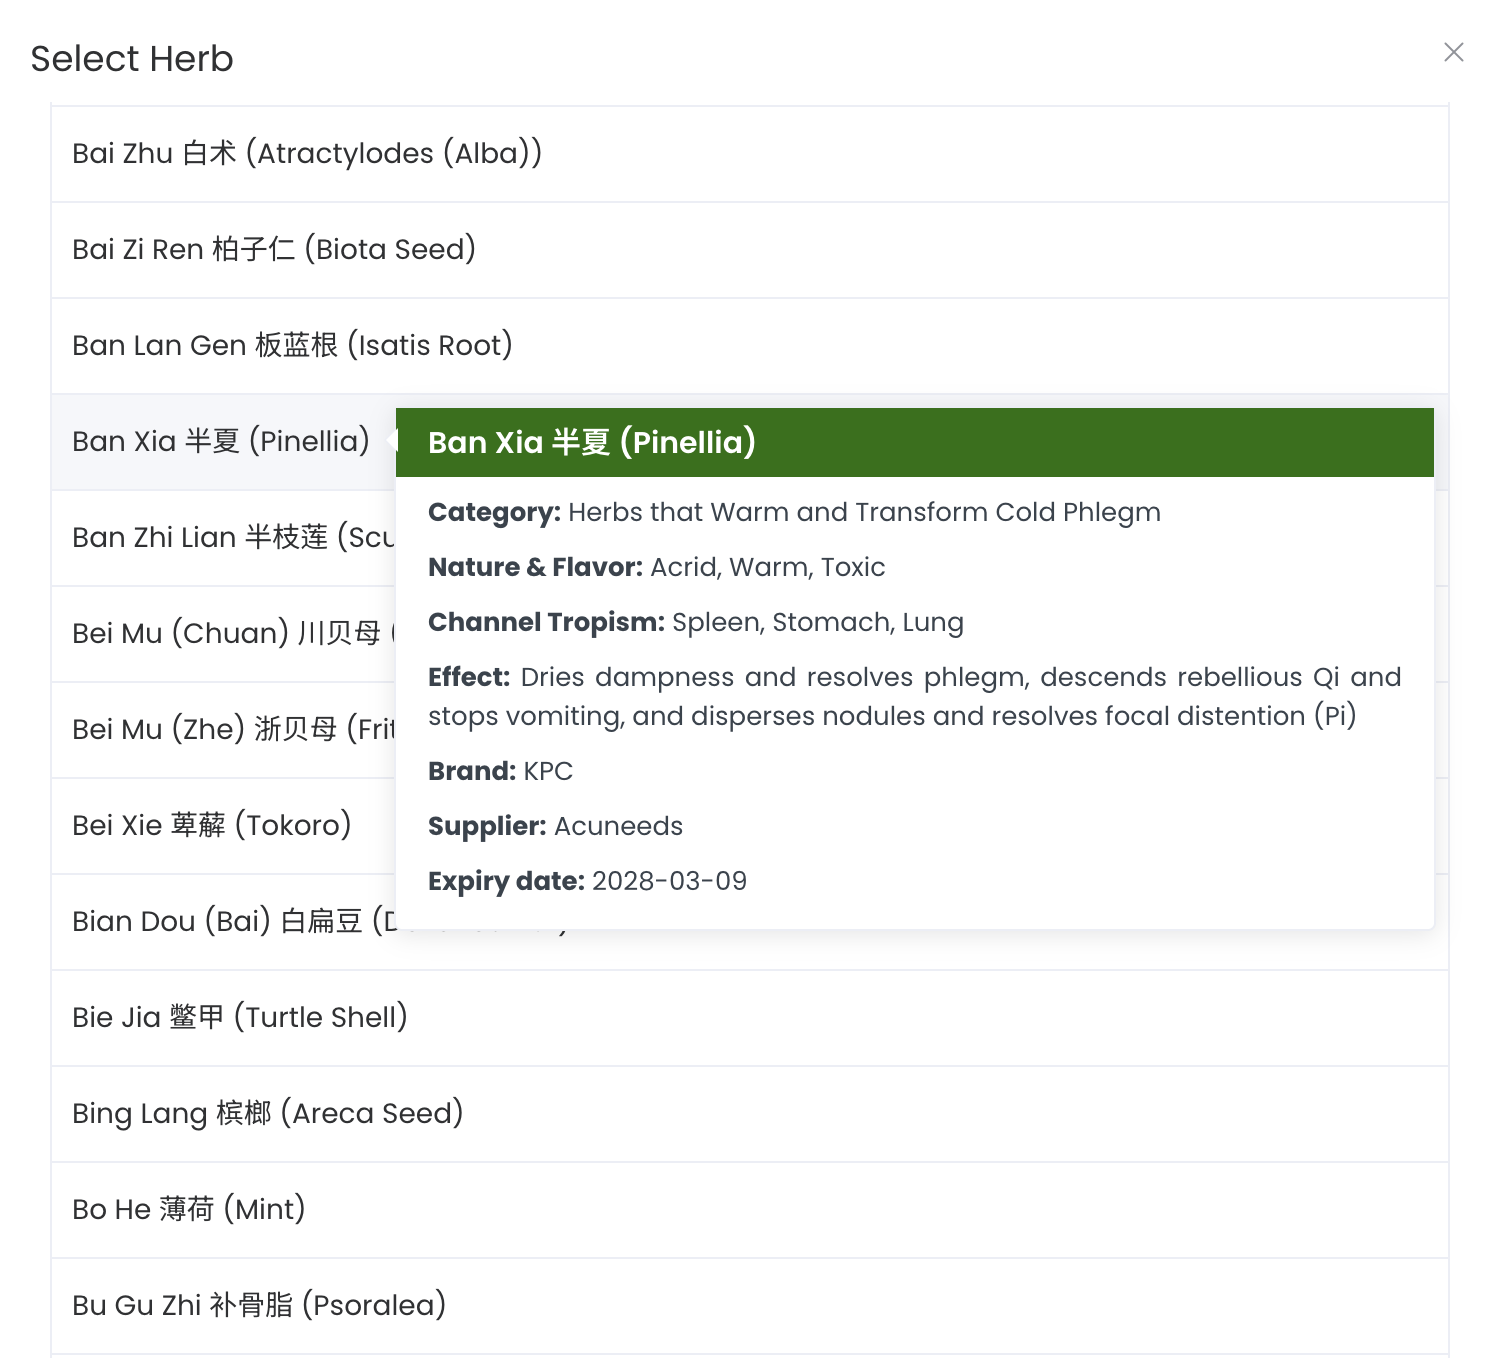Click the Category line in tooltip
The height and width of the screenshot is (1358, 1502).
pos(794,513)
